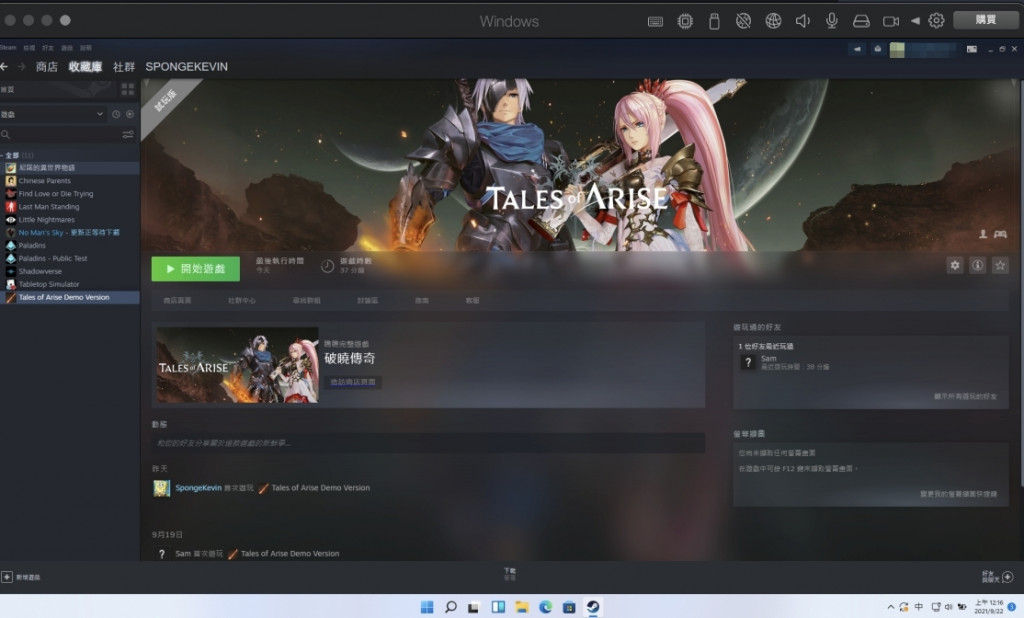Click Steam account avatar in header

point(897,50)
